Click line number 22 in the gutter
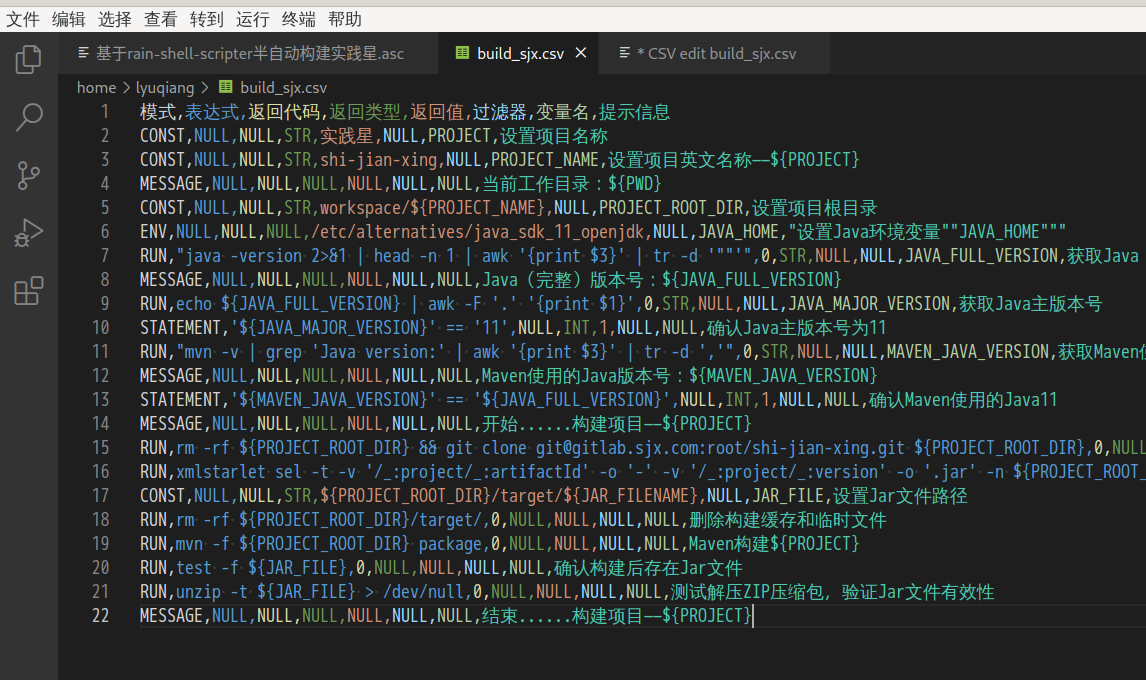1146x680 pixels. click(x=99, y=616)
